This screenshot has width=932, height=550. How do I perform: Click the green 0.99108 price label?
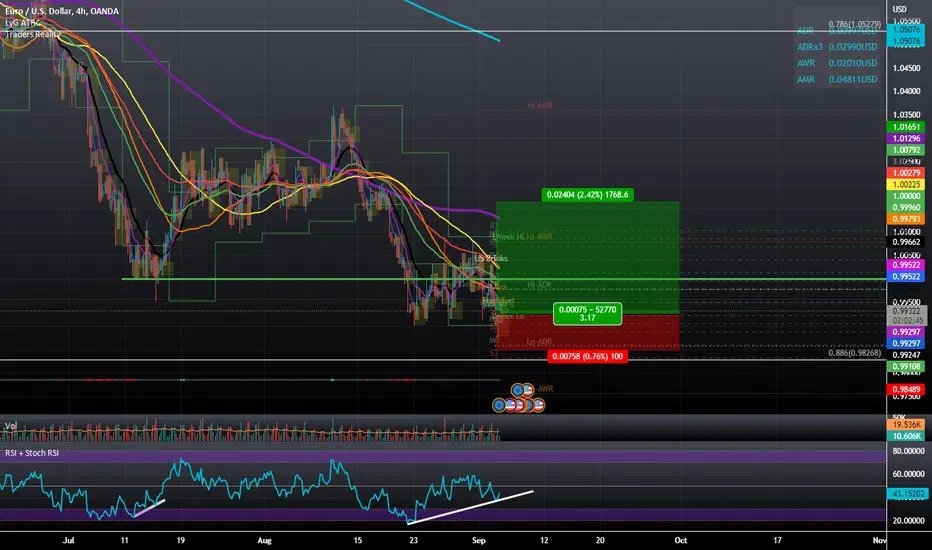pyautogui.click(x=905, y=366)
